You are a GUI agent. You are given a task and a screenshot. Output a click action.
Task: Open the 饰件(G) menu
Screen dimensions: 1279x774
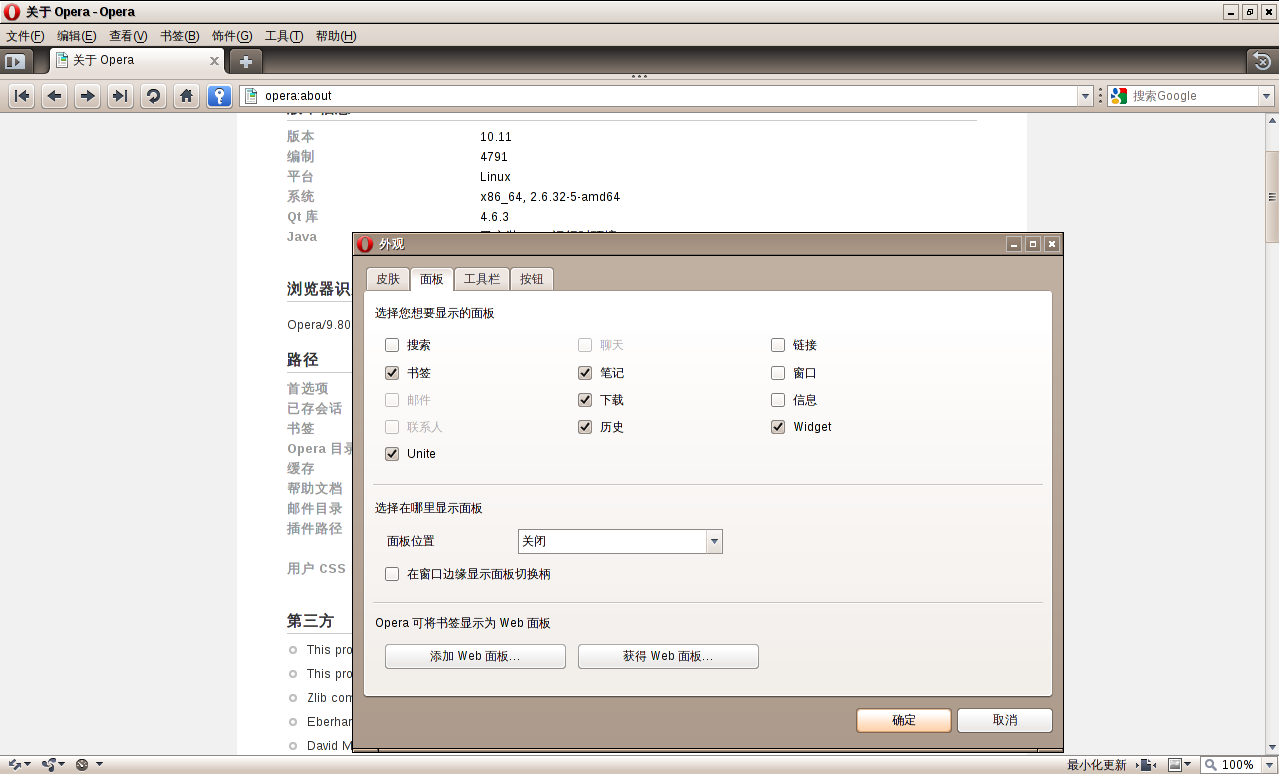[232, 36]
